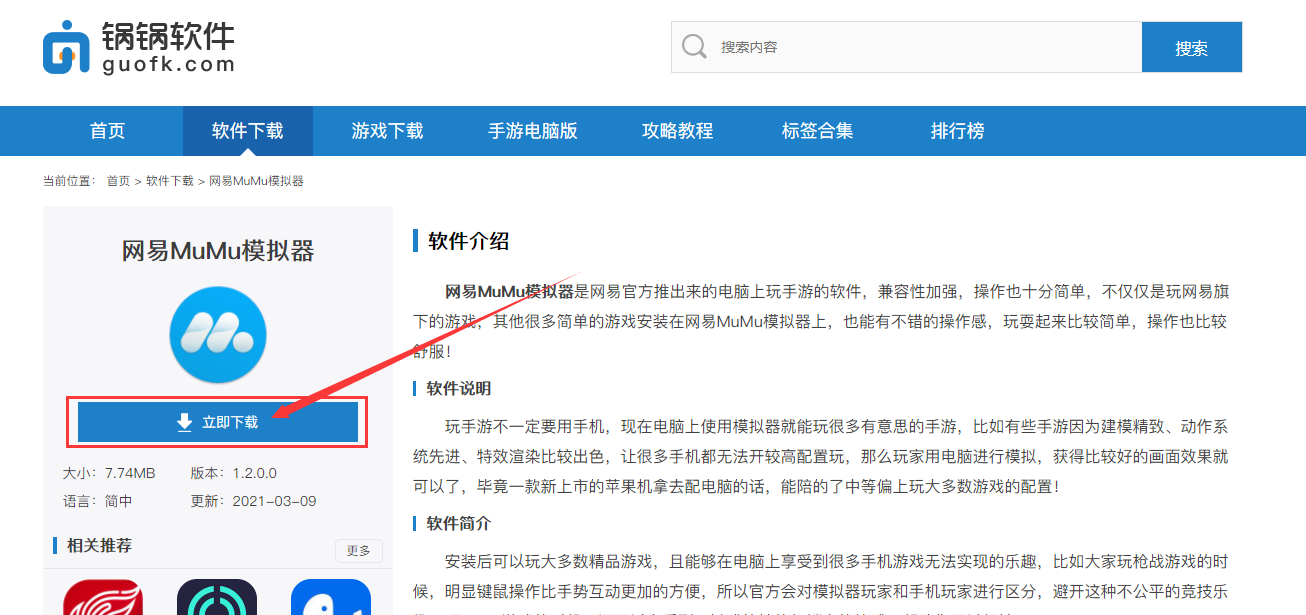Screen dimensions: 1306x615
Task: Click the 软件介绍 heading
Action: coord(469,241)
